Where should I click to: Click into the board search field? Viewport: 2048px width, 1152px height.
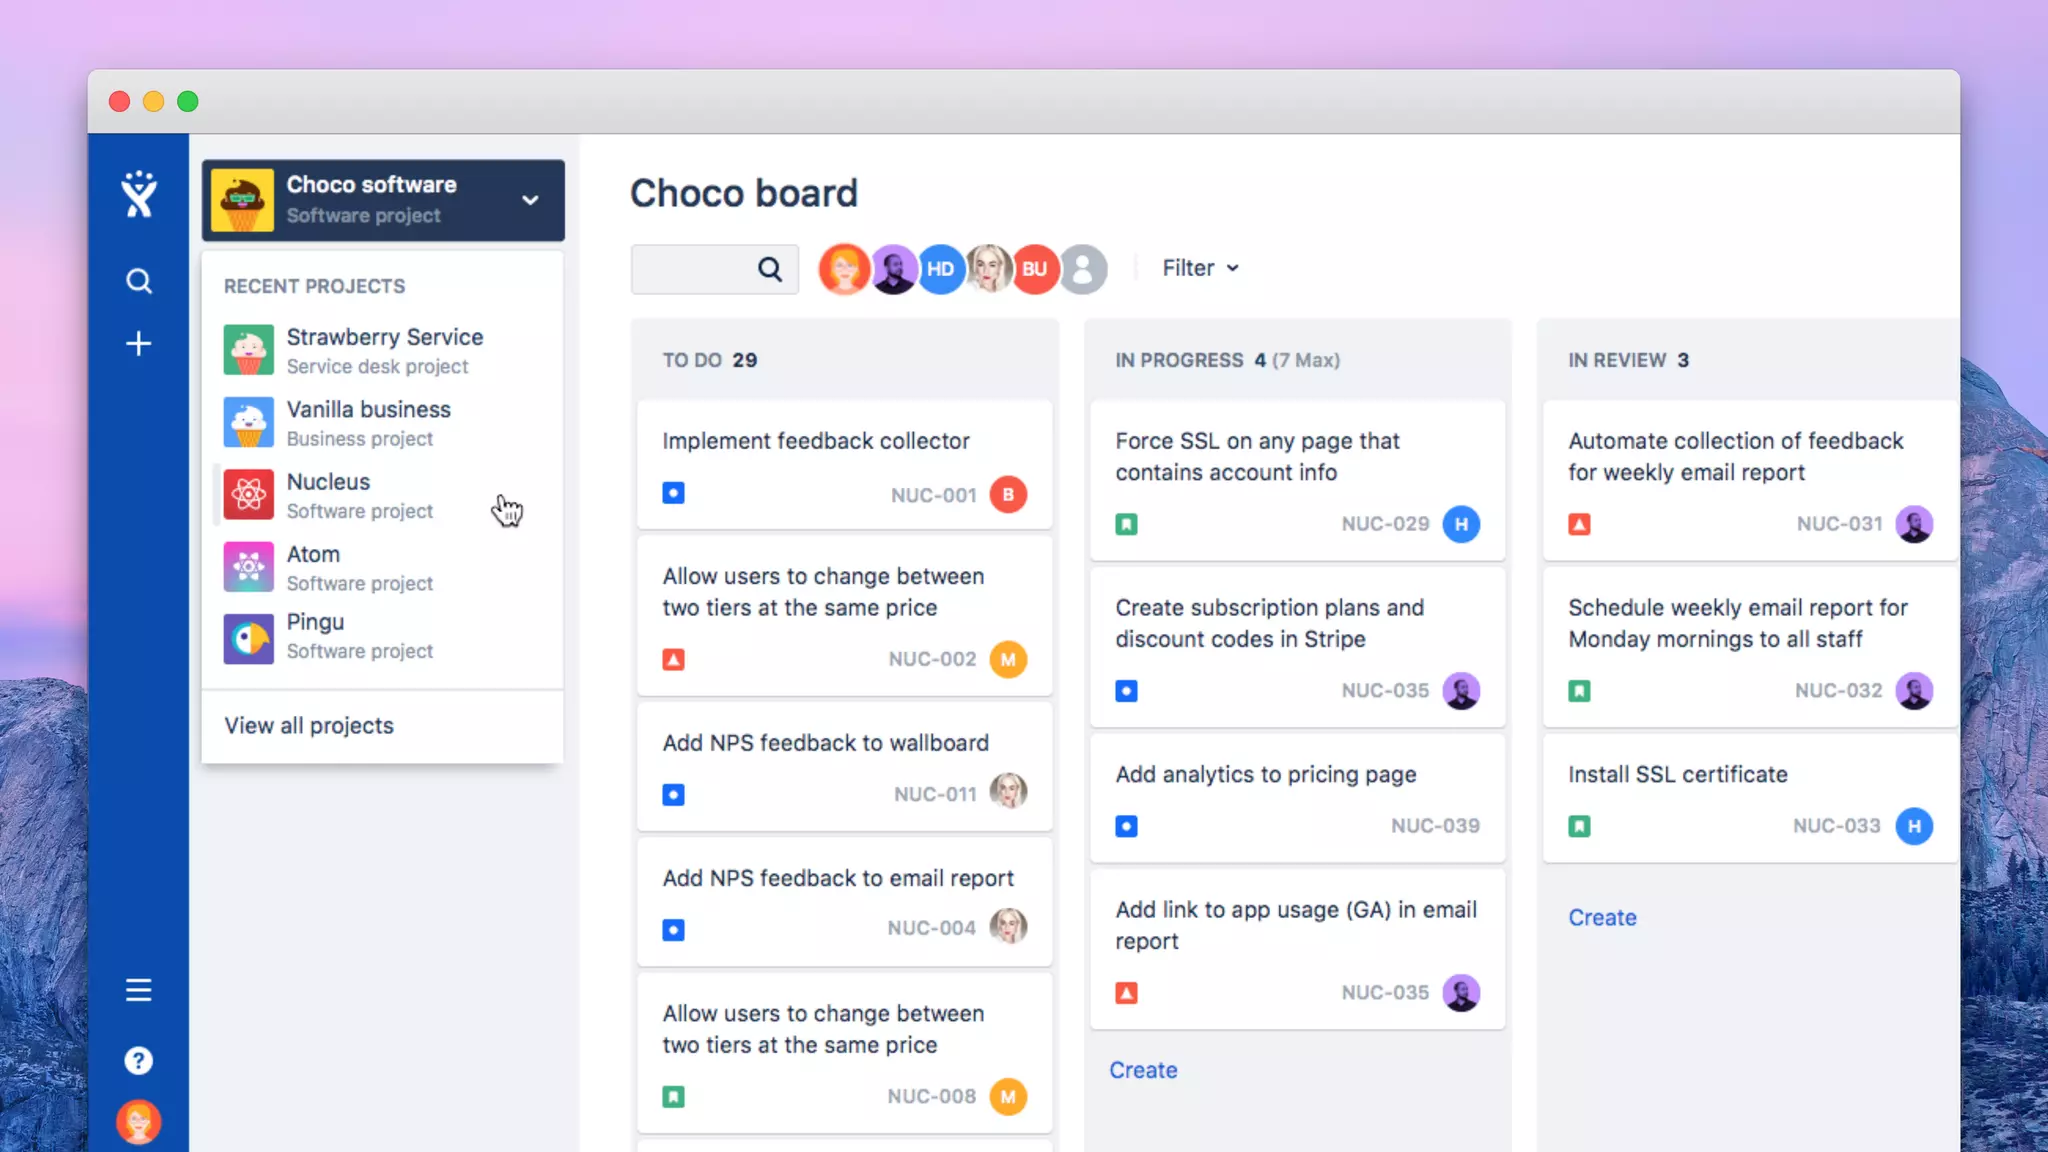click(x=692, y=269)
